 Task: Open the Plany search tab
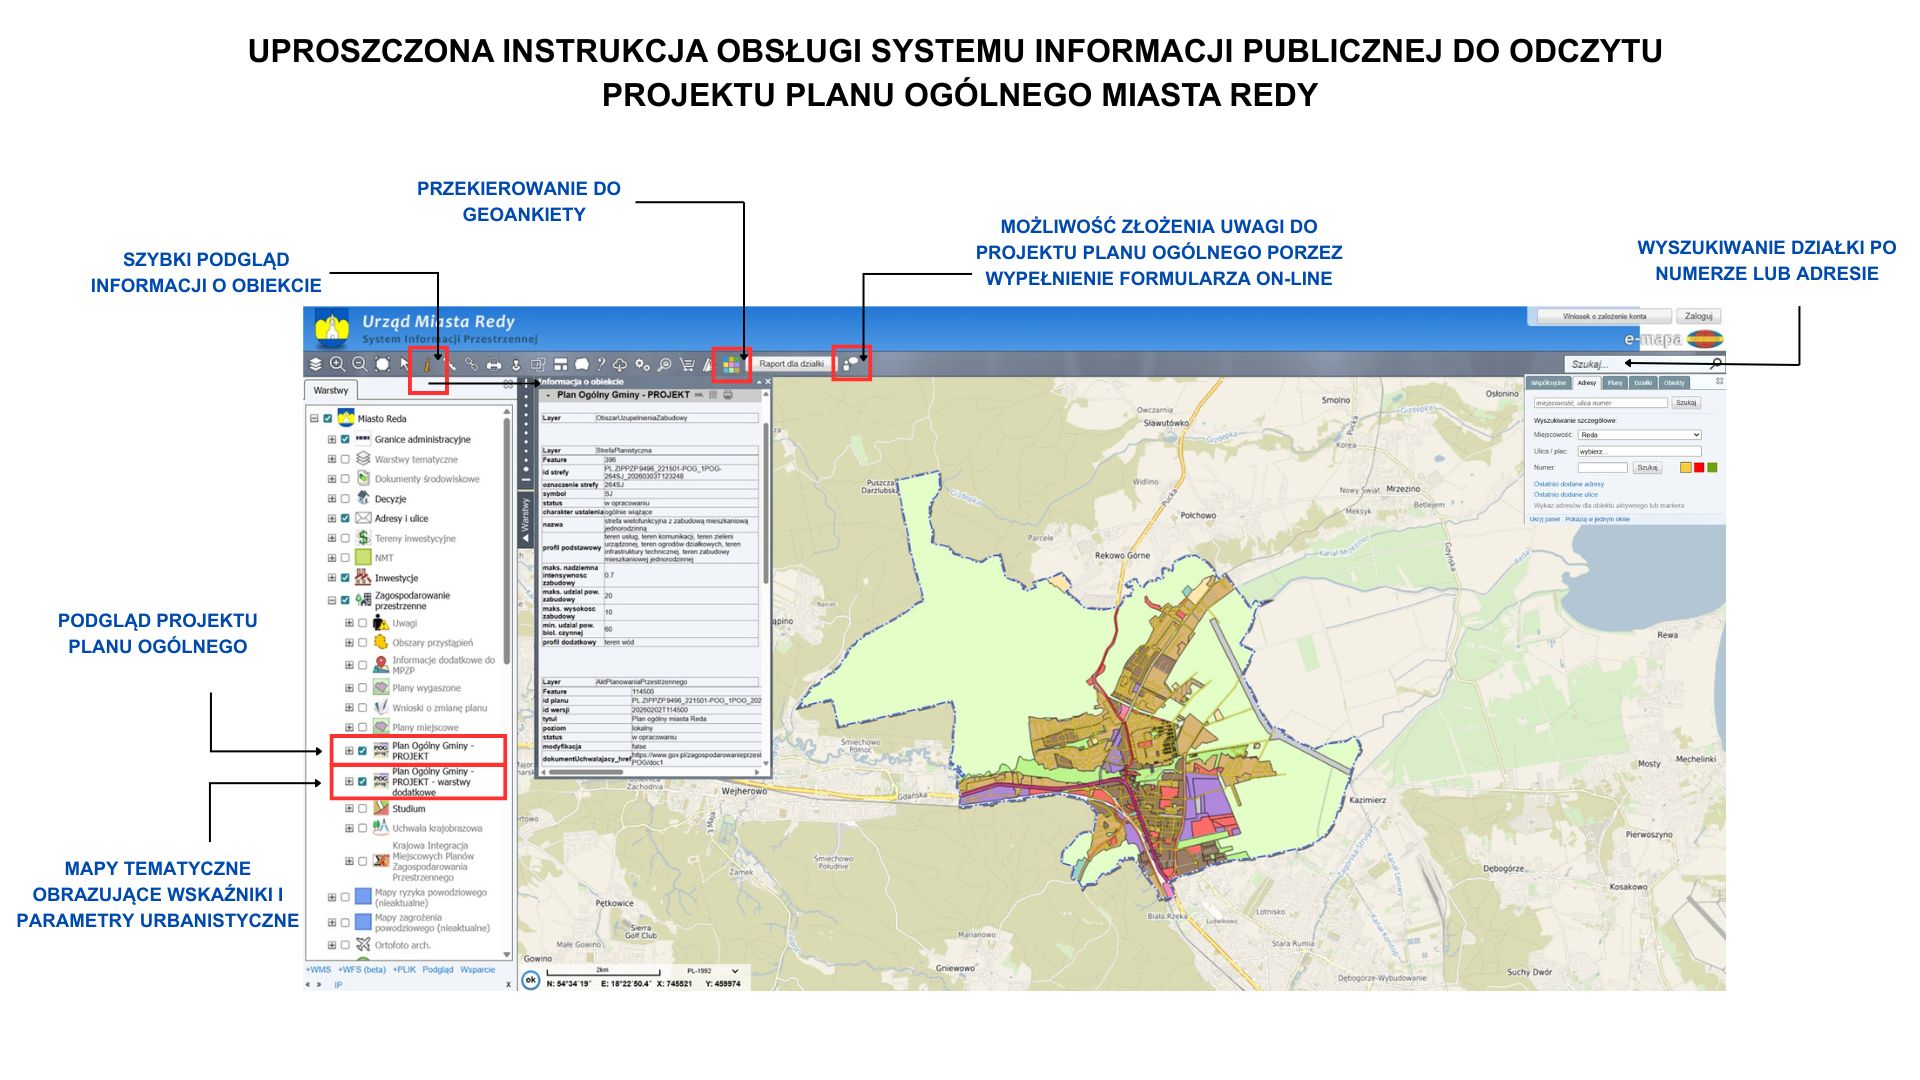(x=1615, y=383)
